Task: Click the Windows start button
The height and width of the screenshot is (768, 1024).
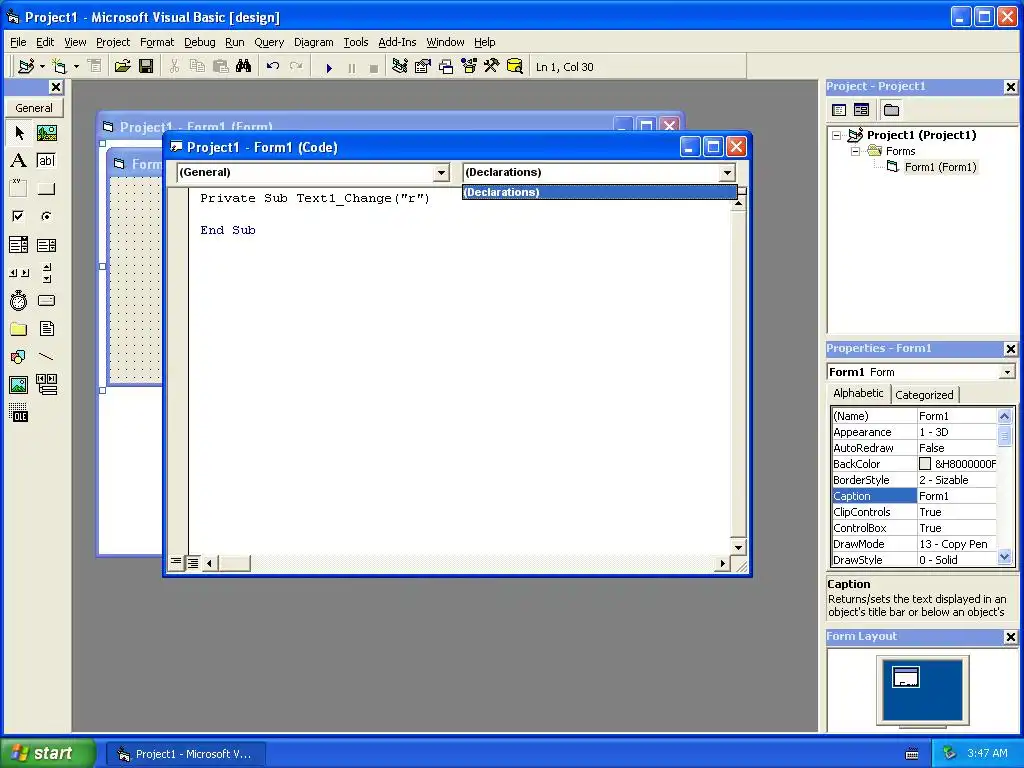Action: pos(47,753)
